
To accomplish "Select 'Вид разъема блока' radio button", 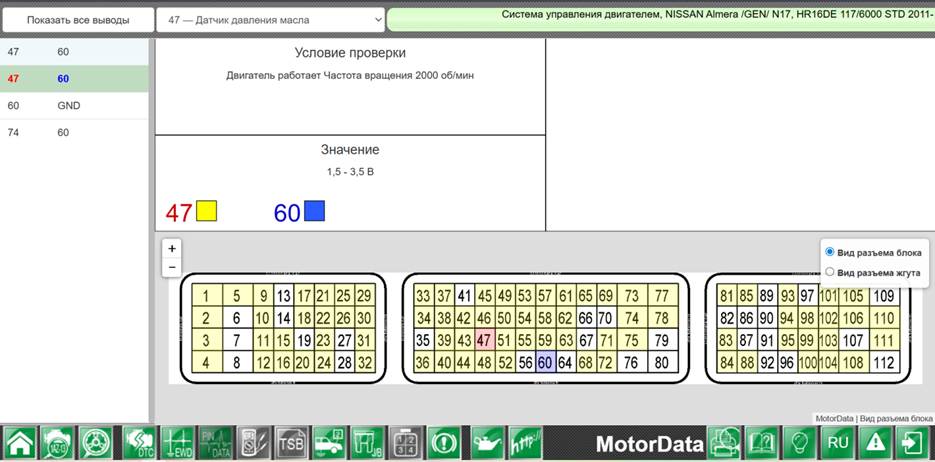I will (x=829, y=253).
